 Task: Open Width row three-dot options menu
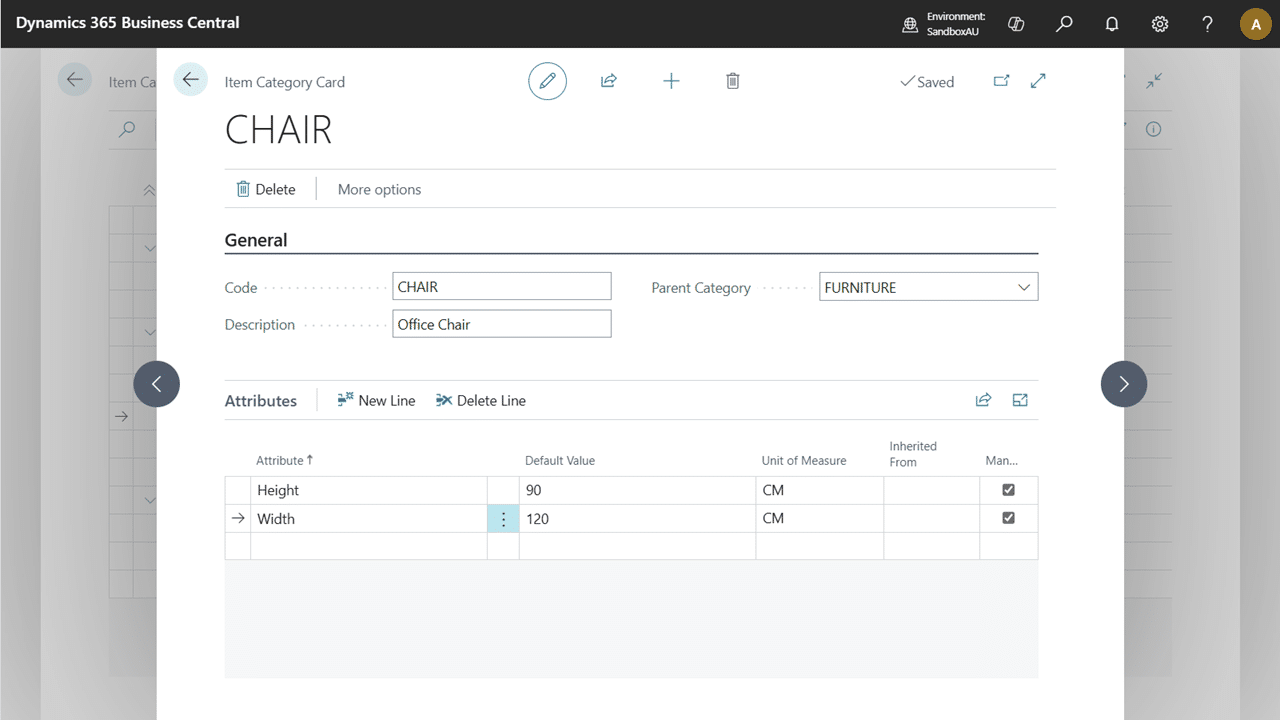click(x=503, y=519)
